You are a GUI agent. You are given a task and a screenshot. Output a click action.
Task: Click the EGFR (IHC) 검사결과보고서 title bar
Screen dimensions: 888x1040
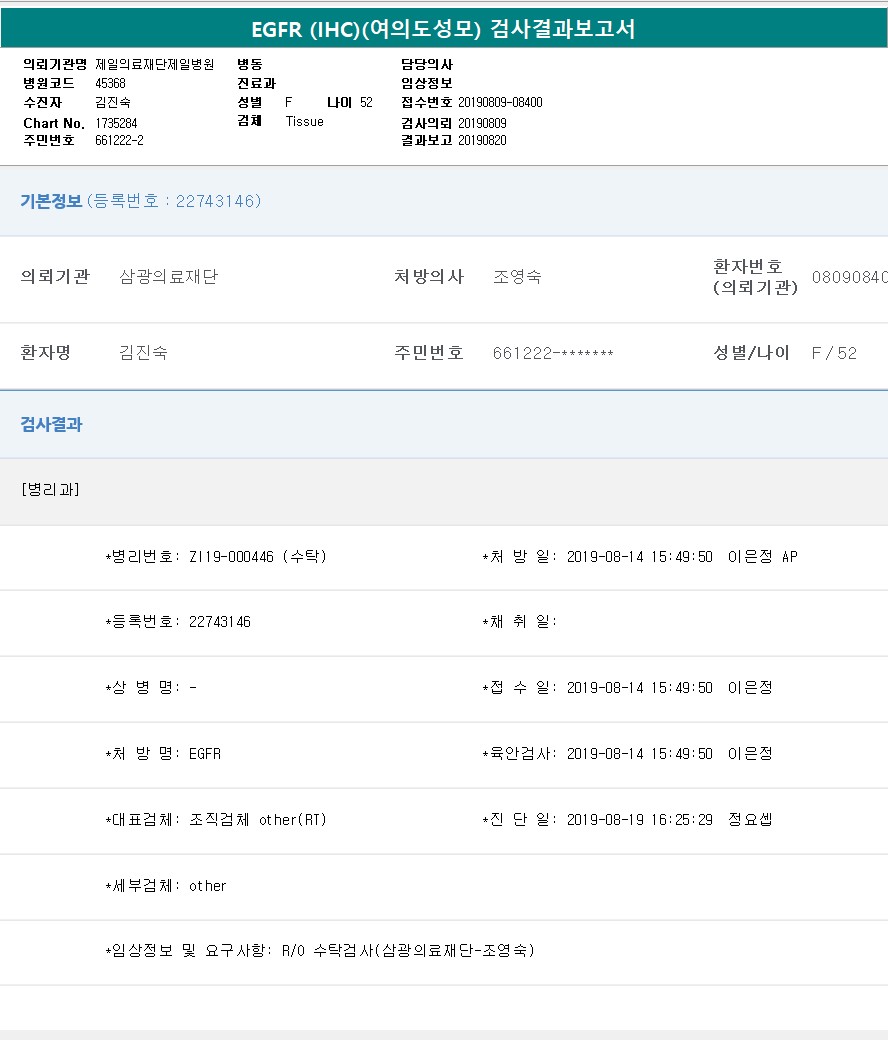443,30
